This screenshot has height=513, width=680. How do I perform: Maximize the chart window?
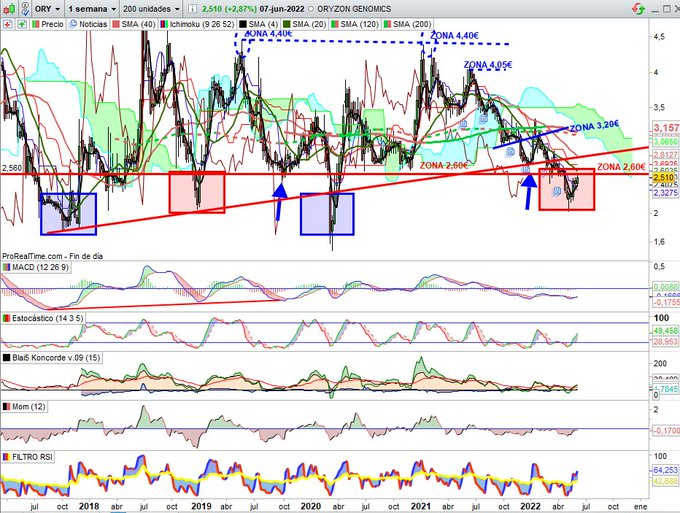[x=666, y=9]
